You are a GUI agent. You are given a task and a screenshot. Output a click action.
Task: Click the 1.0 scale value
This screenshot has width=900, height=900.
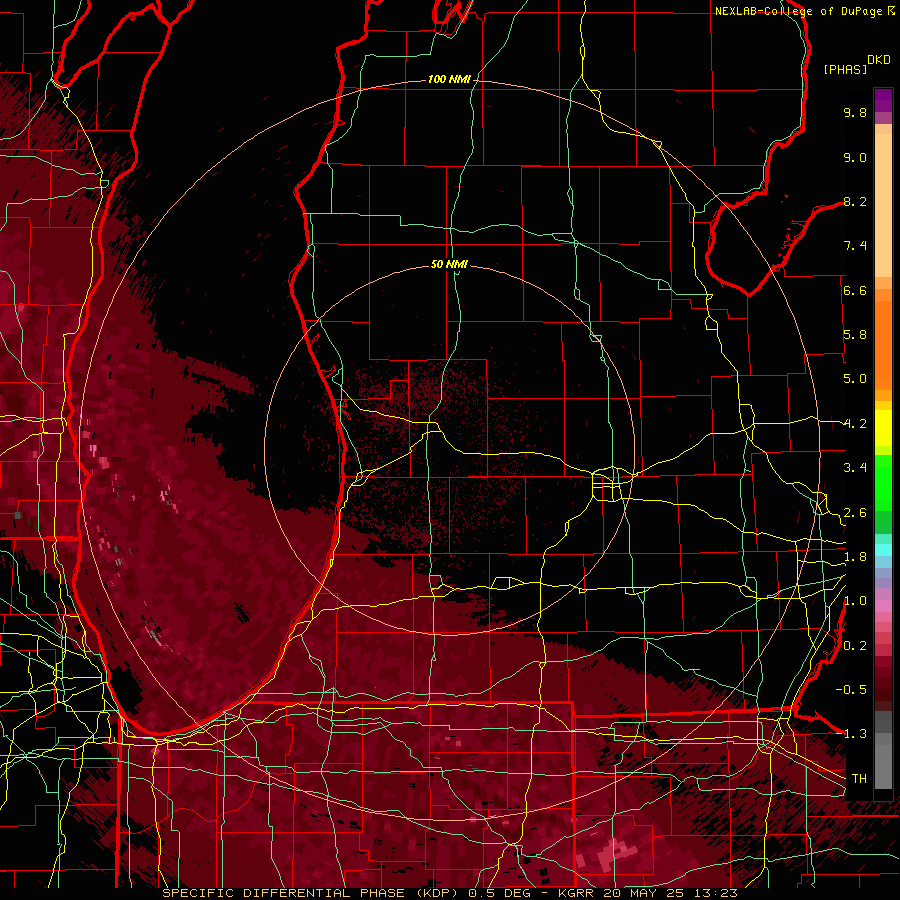tap(855, 601)
